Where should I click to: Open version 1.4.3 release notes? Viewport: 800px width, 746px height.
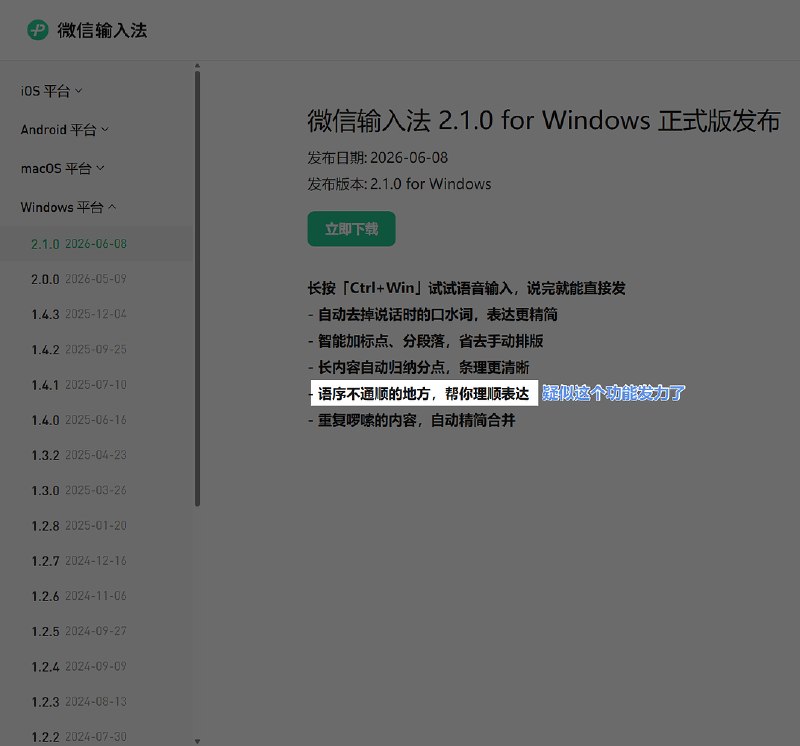point(79,314)
